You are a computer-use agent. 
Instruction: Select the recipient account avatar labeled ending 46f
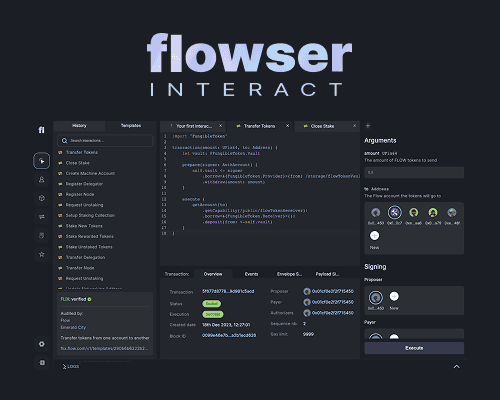pos(452,212)
